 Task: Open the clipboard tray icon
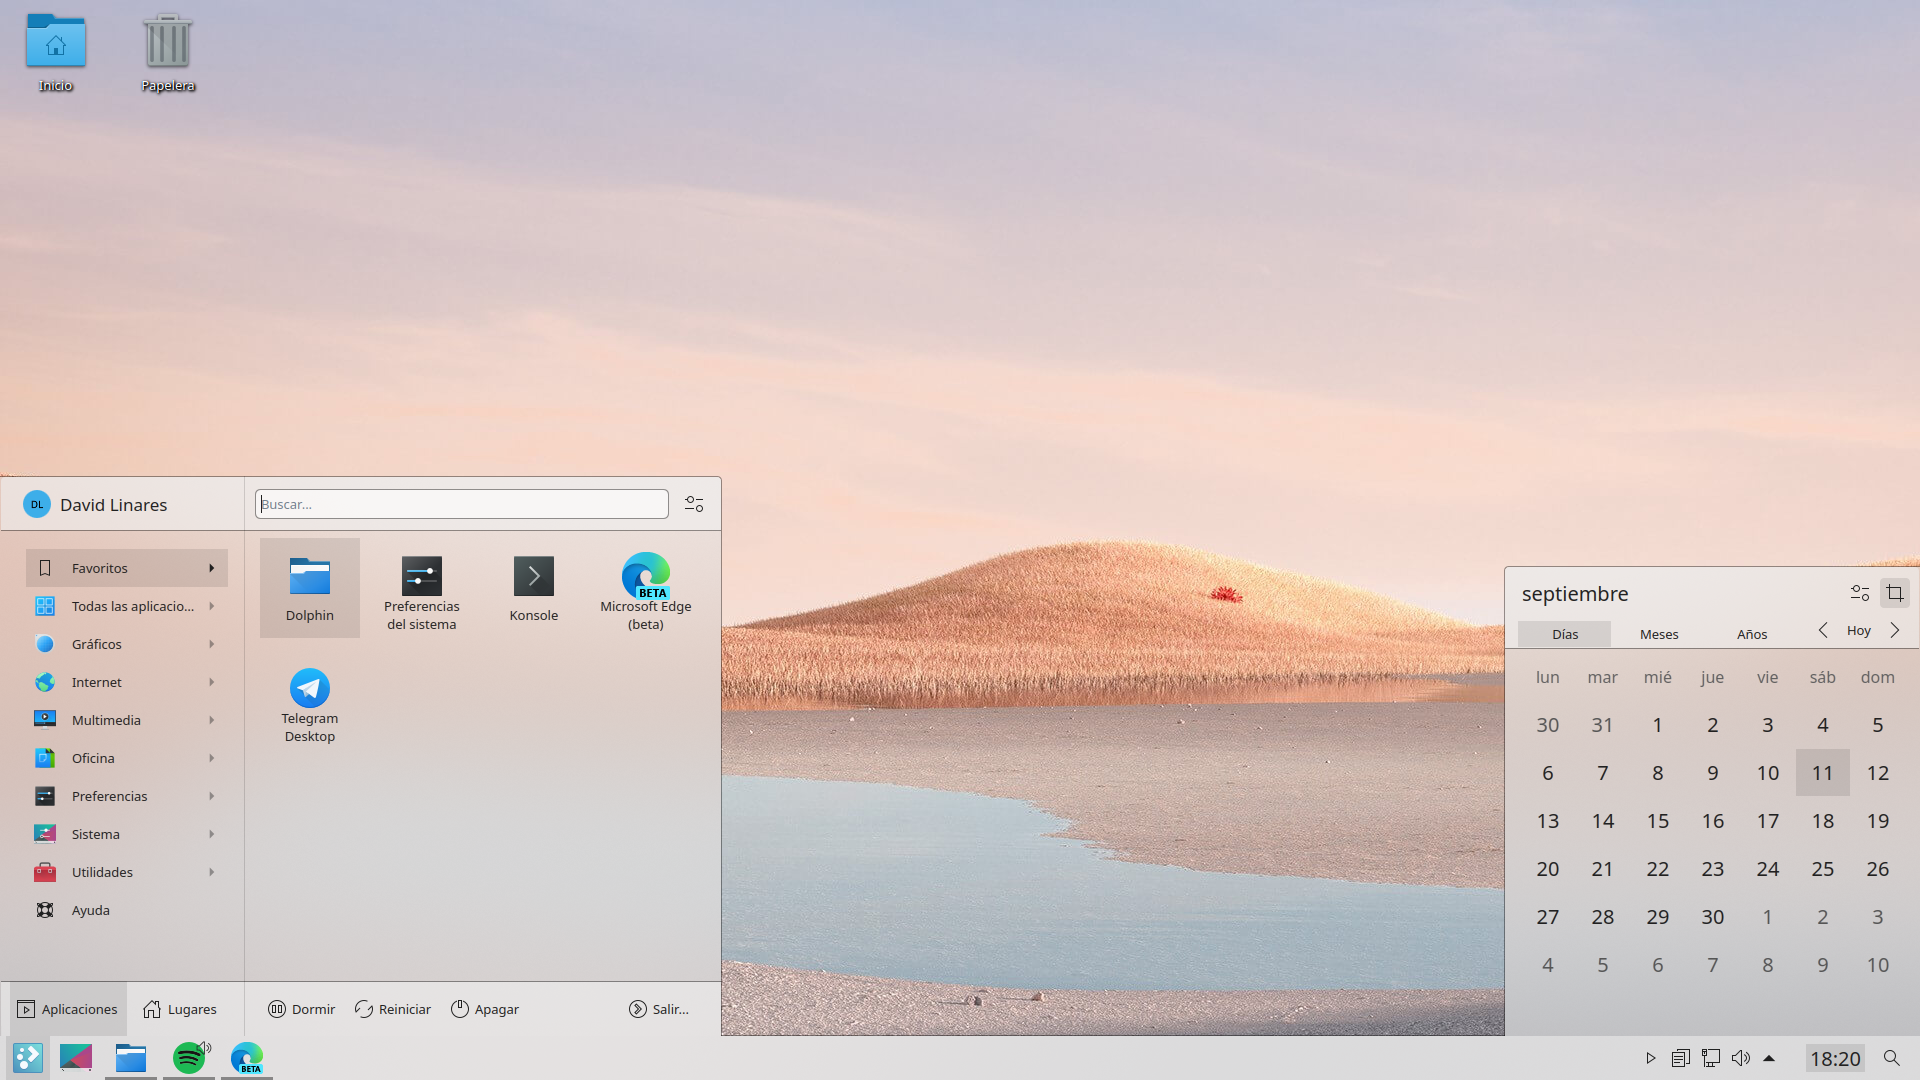coord(1681,1058)
